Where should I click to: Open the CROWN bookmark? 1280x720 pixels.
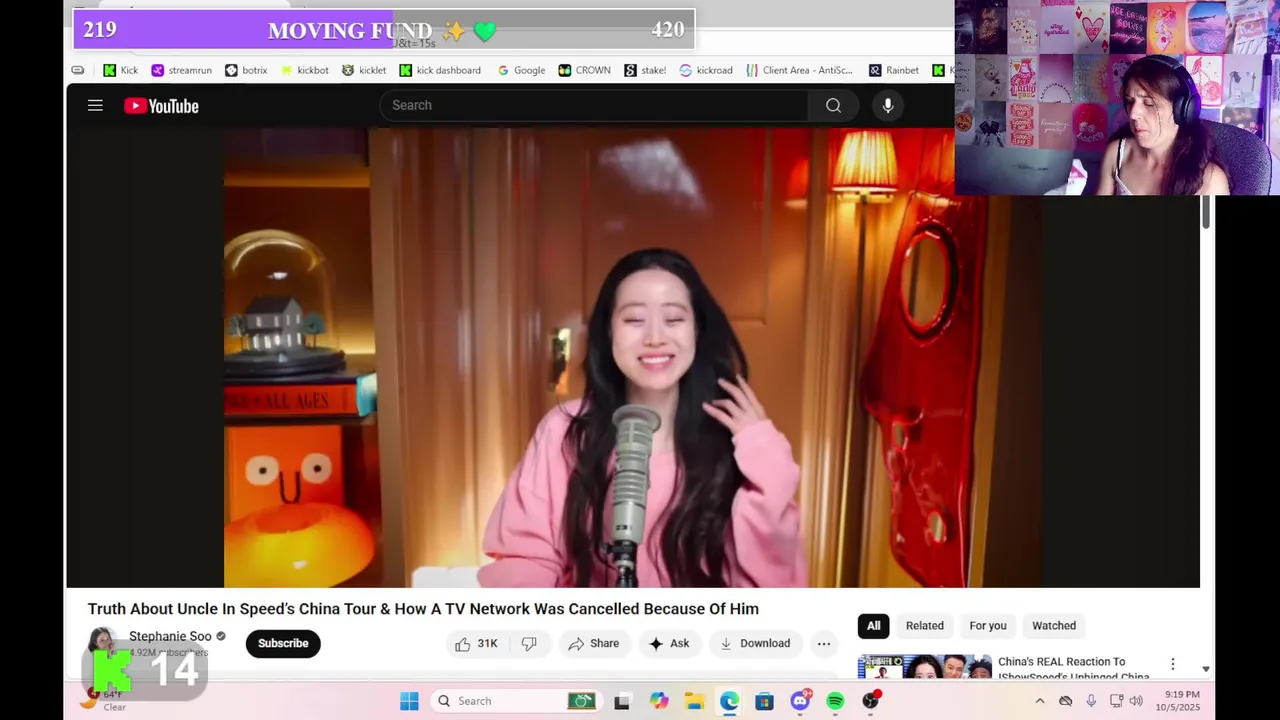click(x=585, y=70)
